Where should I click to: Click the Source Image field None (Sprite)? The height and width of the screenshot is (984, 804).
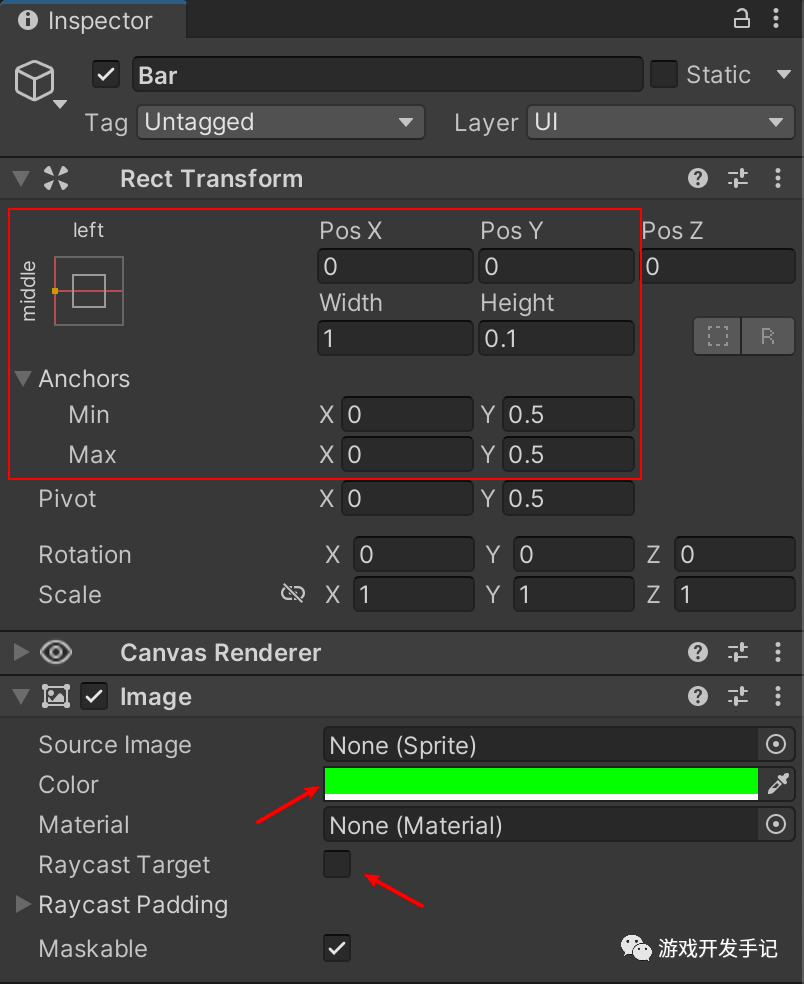coord(541,745)
